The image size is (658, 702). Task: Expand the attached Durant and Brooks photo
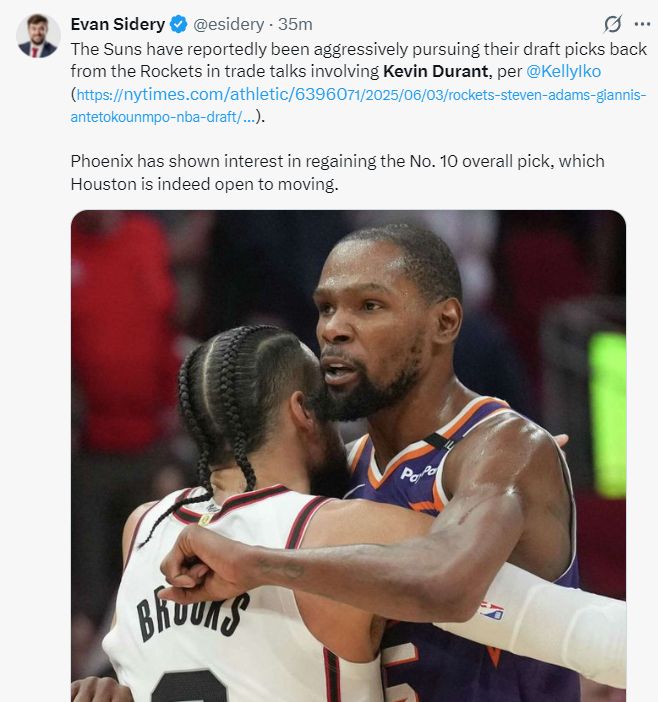(348, 456)
